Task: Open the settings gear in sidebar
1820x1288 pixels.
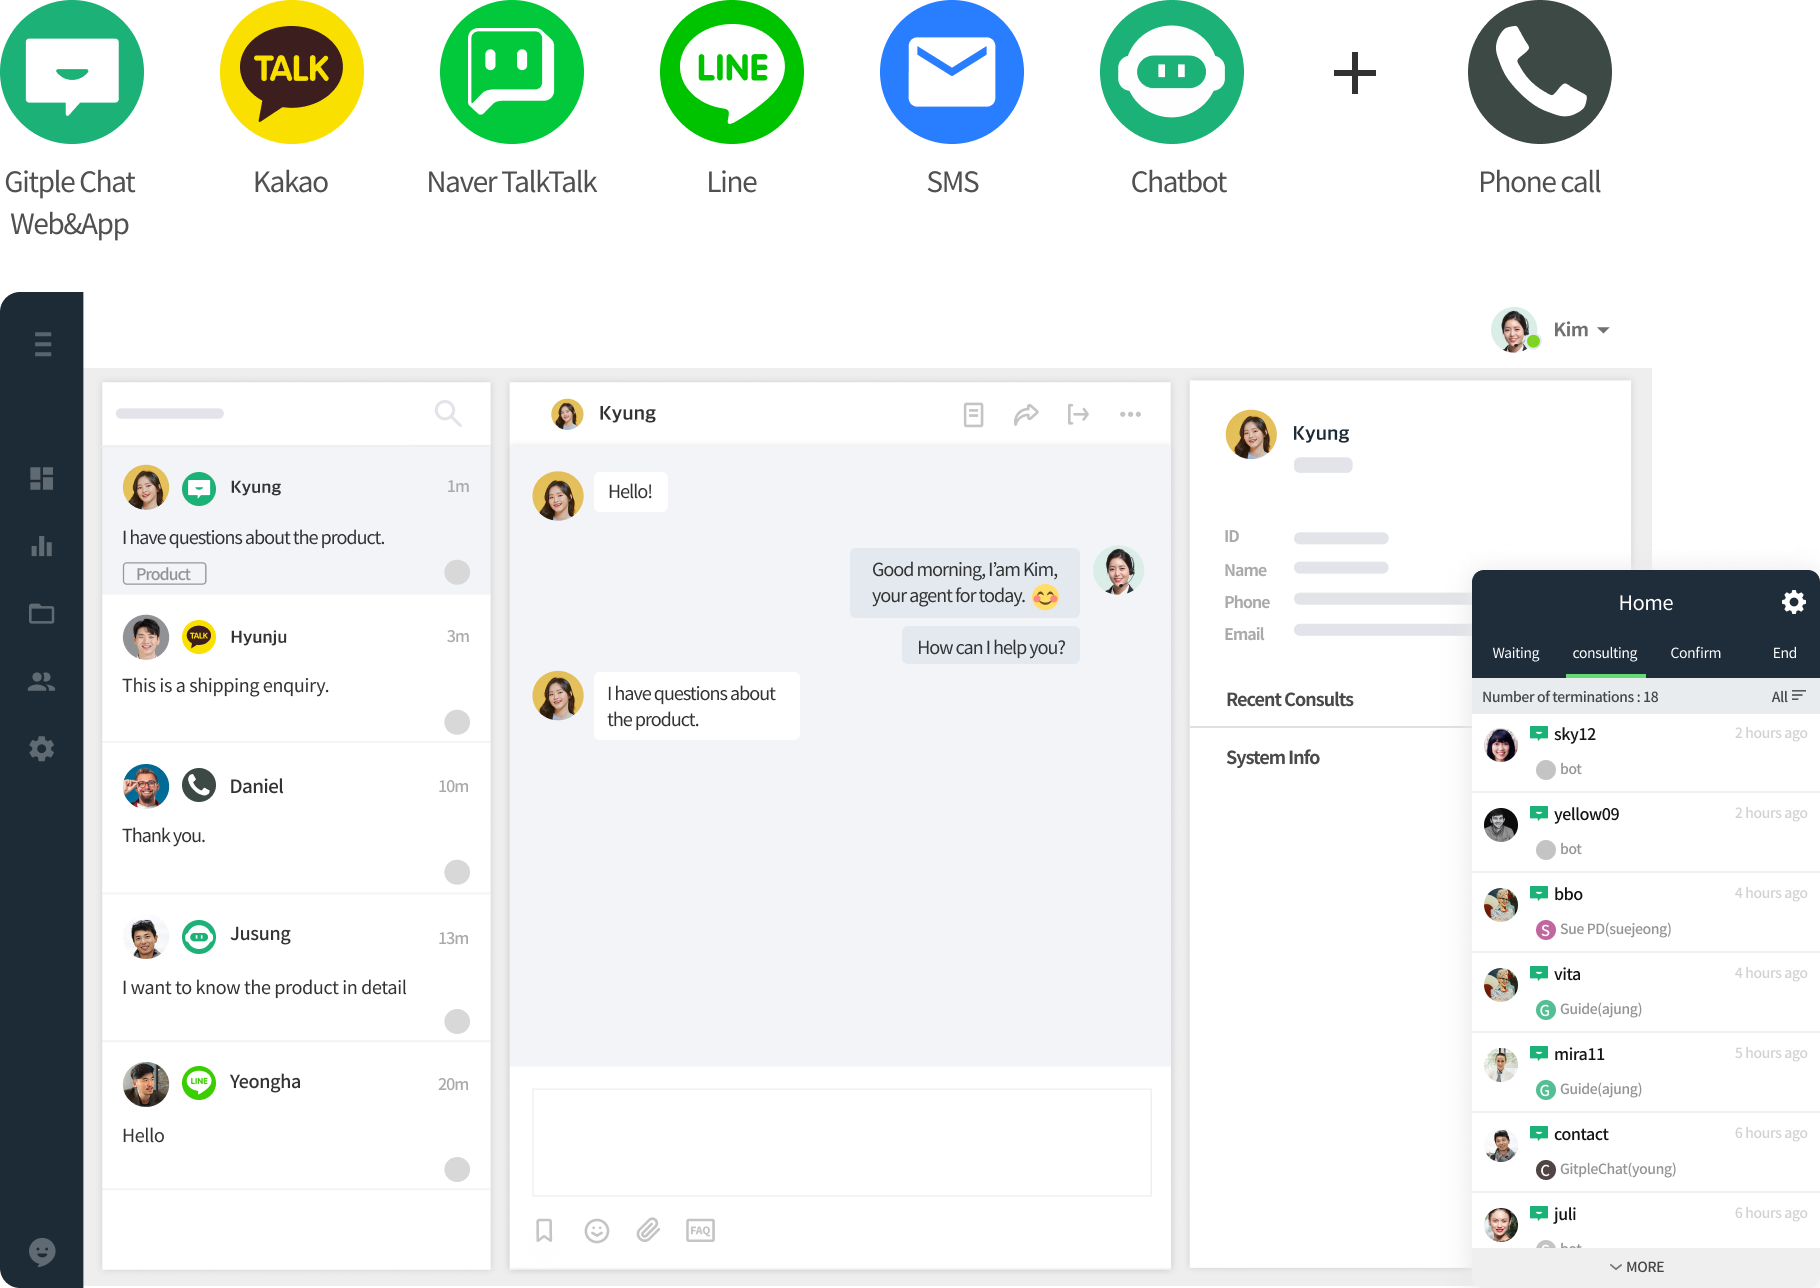Action: [x=42, y=749]
